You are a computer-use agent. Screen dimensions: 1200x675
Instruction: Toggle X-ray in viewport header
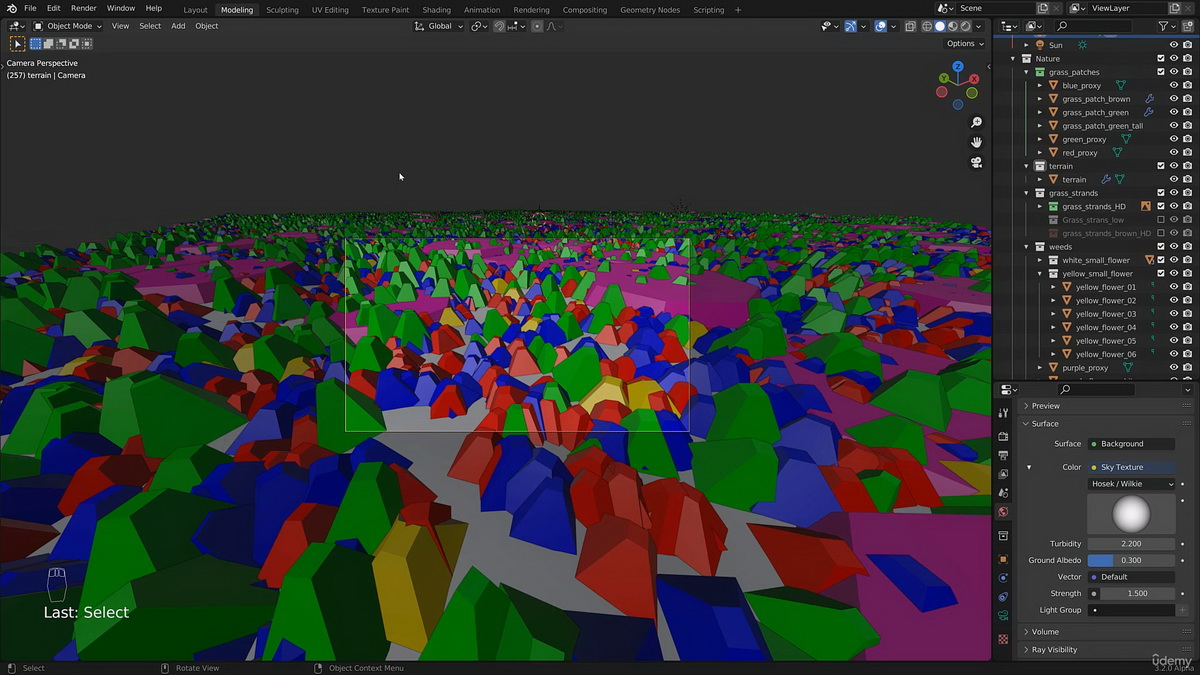(x=910, y=26)
